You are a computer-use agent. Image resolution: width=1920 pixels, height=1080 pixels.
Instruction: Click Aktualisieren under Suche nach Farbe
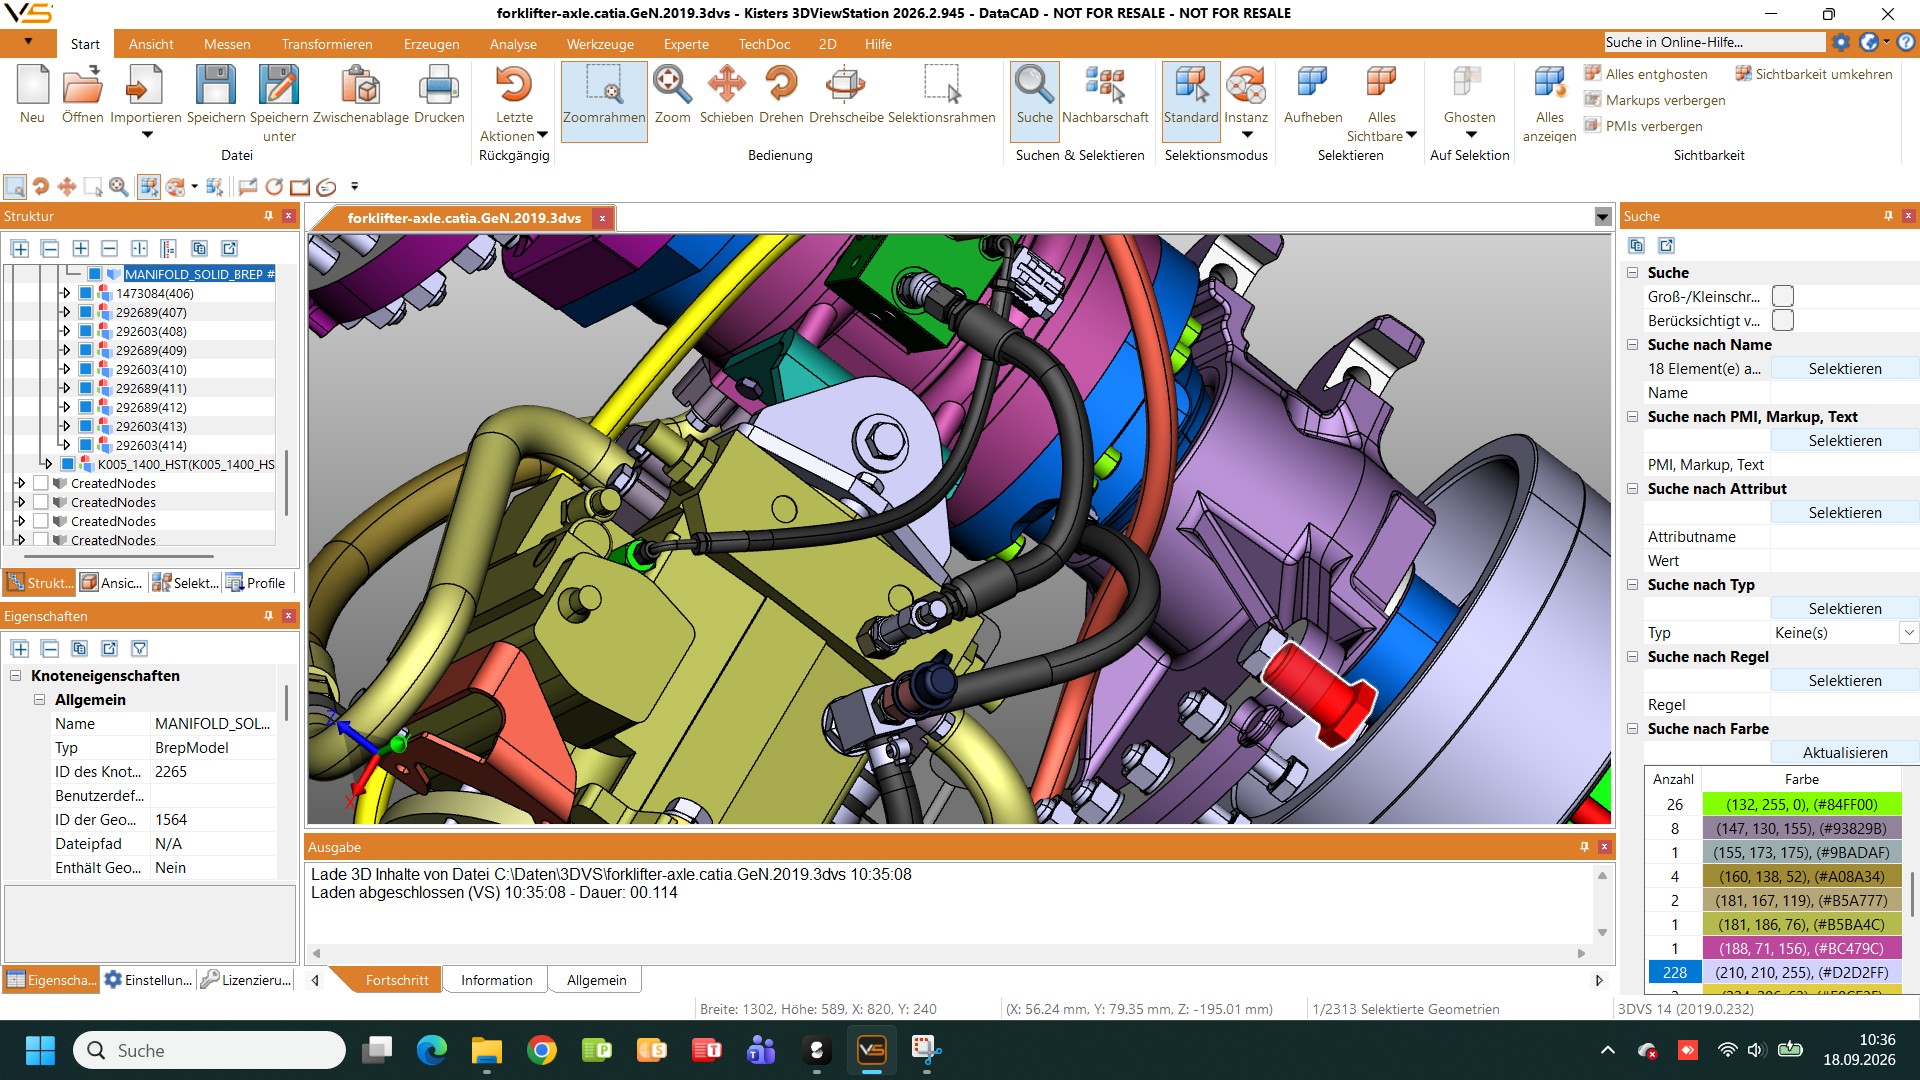click(x=1845, y=753)
